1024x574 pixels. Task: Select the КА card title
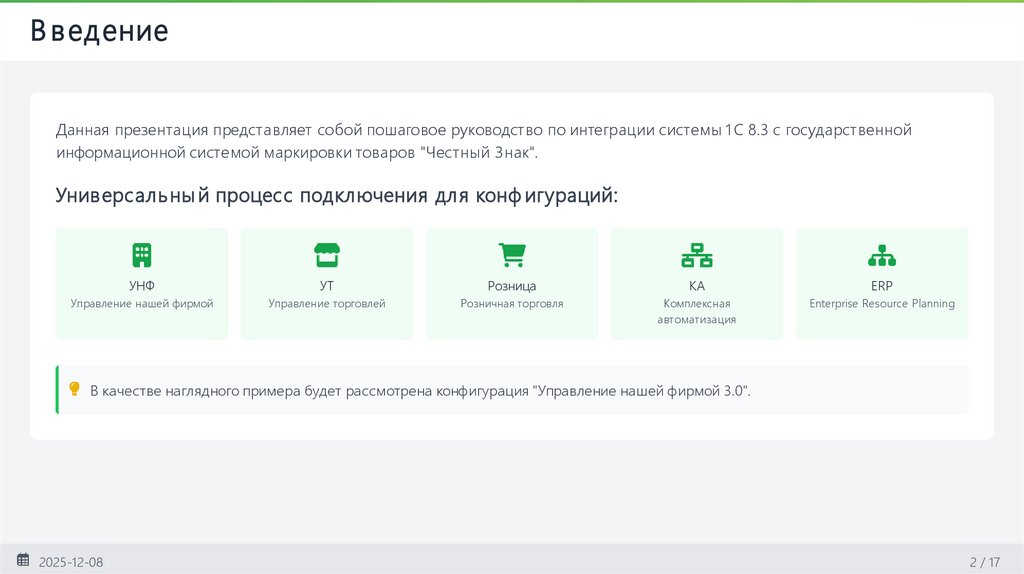697,286
